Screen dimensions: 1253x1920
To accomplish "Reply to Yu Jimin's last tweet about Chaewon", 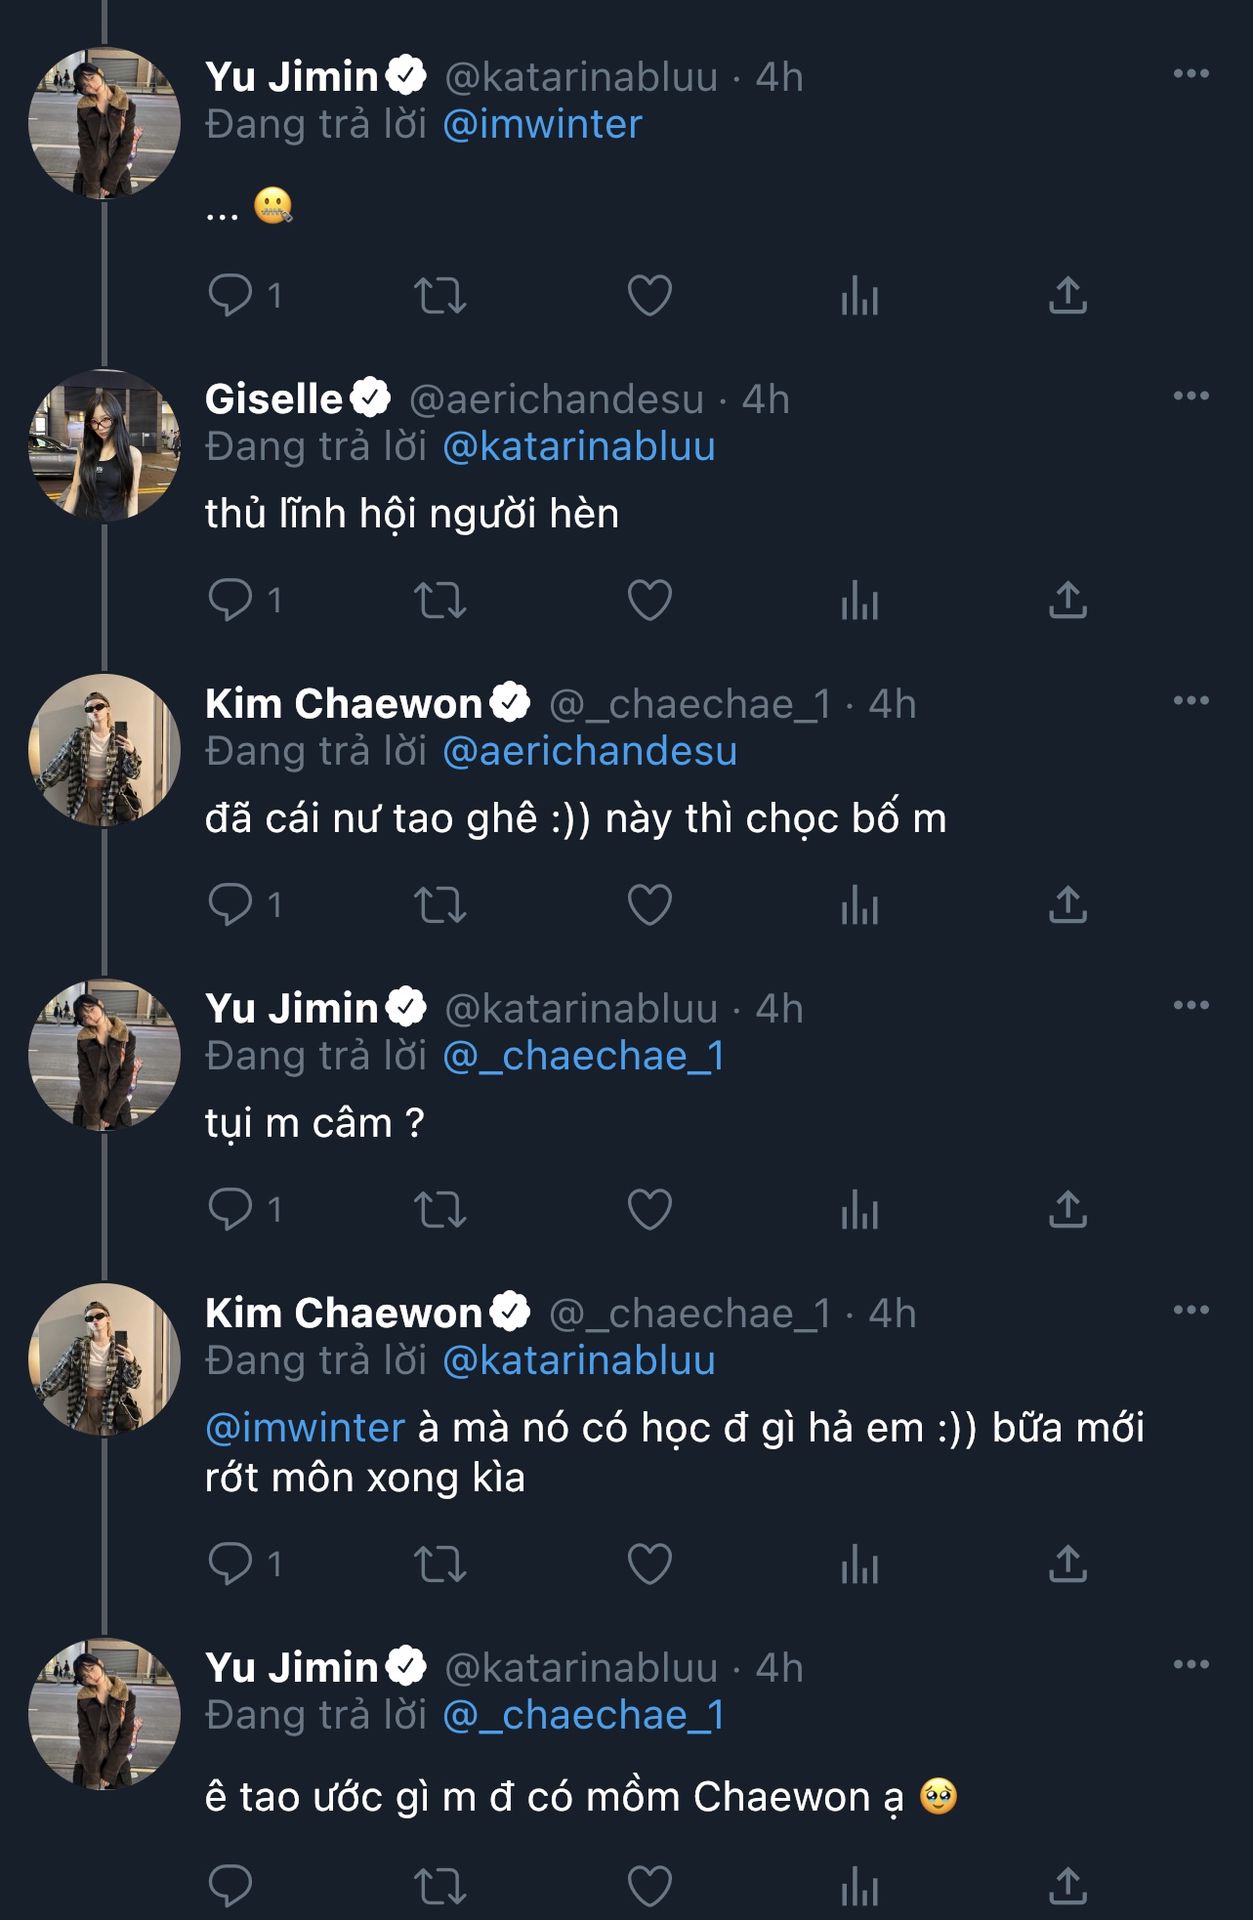I will 230,1886.
